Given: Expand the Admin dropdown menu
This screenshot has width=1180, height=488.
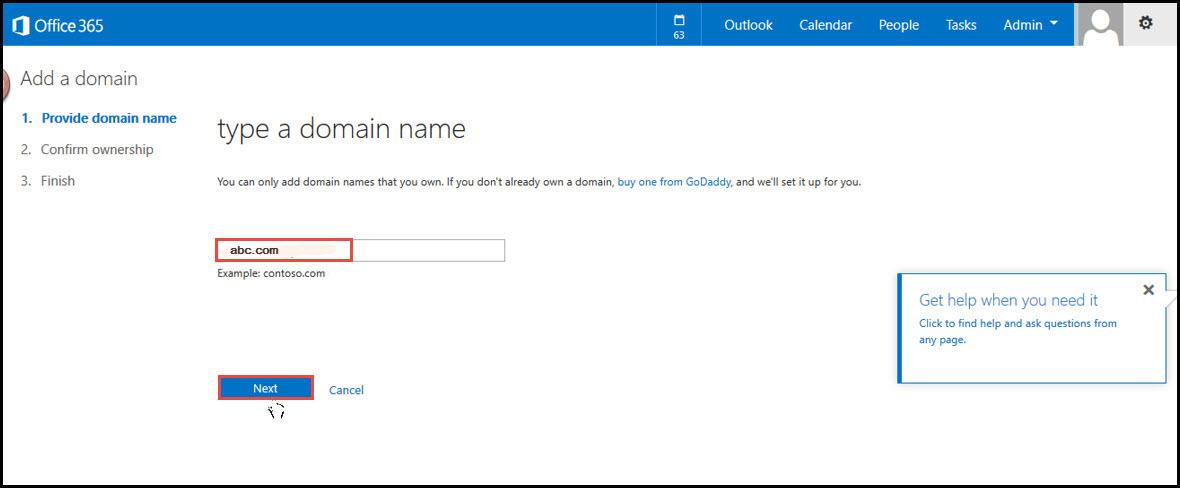Looking at the screenshot, I should coord(1030,25).
